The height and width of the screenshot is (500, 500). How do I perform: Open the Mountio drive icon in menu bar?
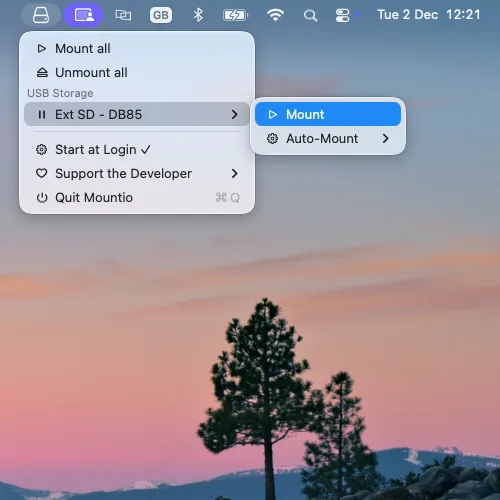pyautogui.click(x=41, y=15)
